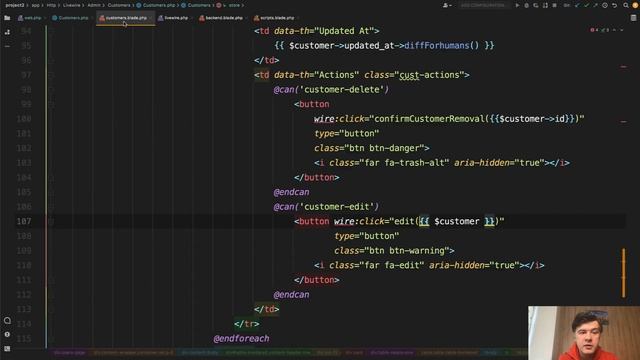
Task: Click the 'cust-actions' class name
Action: pyautogui.click(x=429, y=75)
